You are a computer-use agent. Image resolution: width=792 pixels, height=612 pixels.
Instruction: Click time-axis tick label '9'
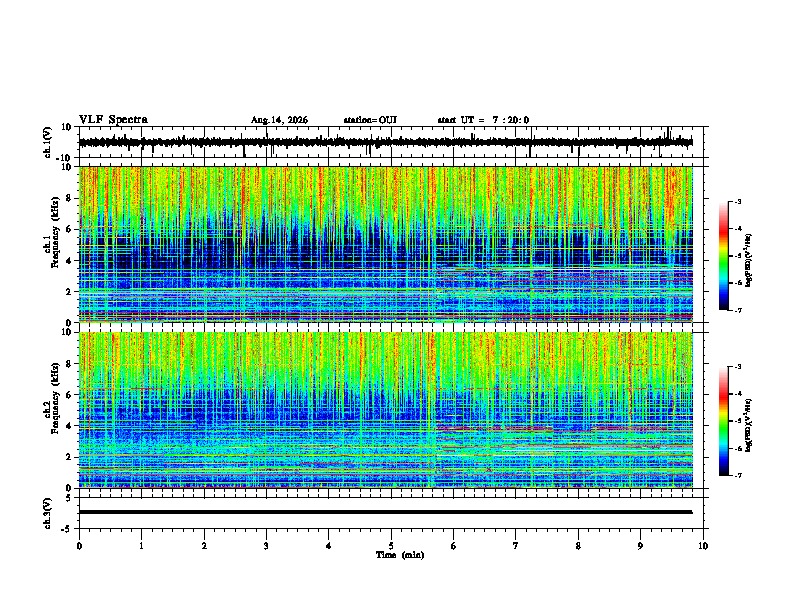coord(640,546)
